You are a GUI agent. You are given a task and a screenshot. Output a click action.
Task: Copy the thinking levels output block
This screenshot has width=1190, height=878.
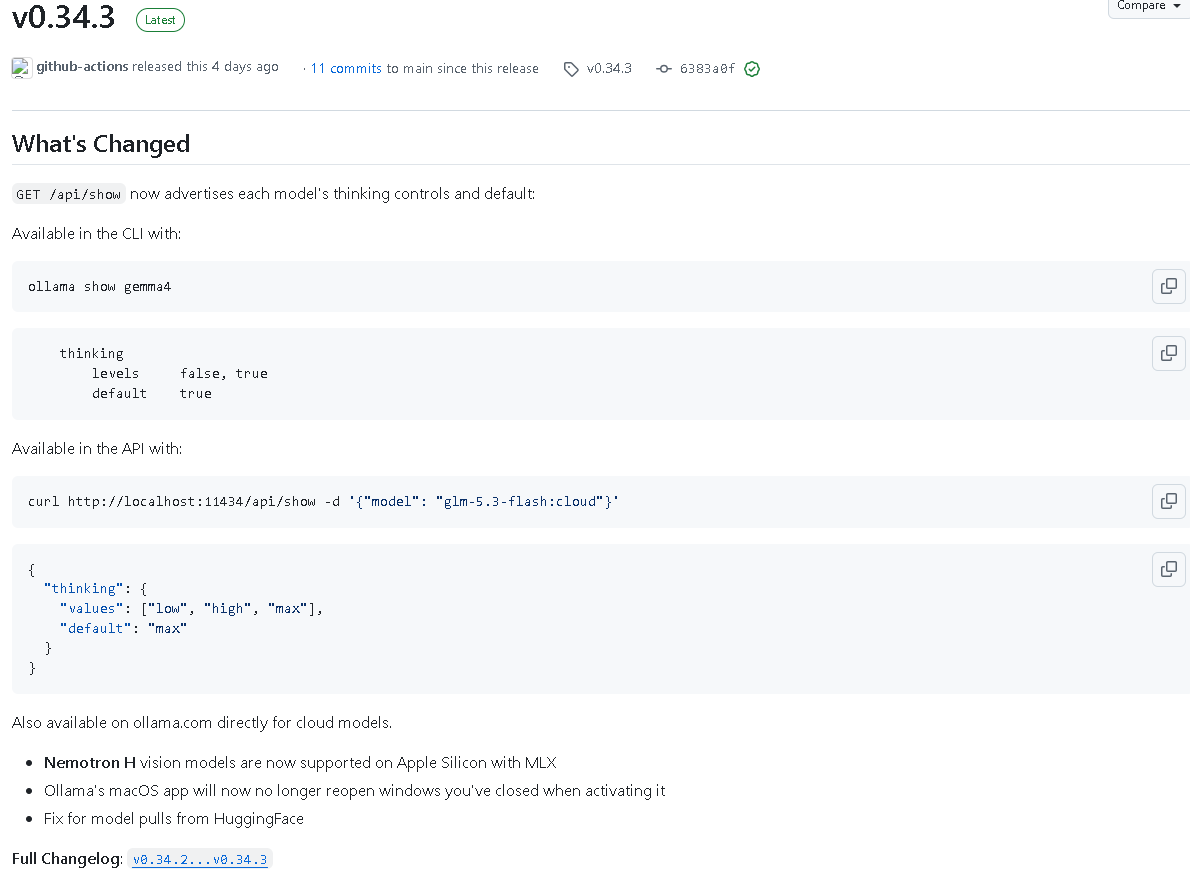coord(1169,353)
